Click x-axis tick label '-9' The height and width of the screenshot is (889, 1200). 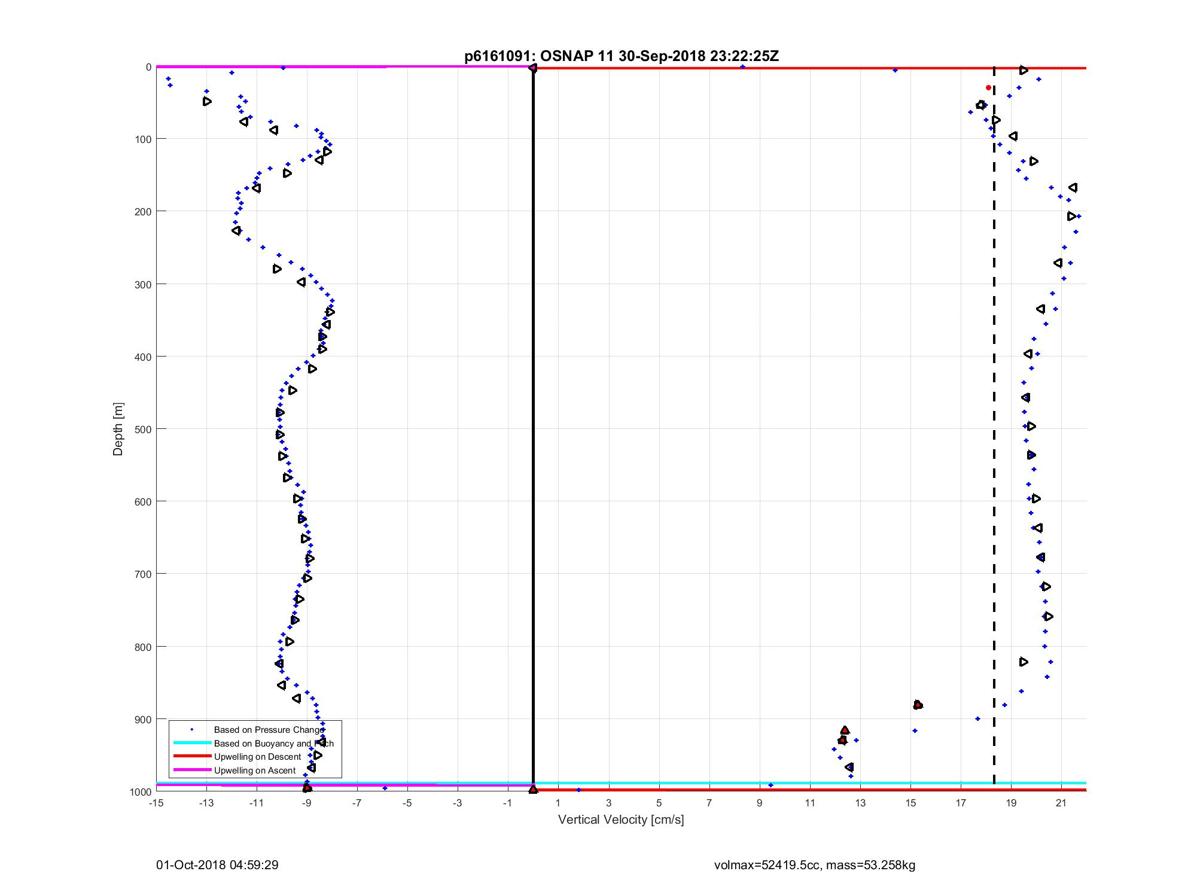[307, 803]
